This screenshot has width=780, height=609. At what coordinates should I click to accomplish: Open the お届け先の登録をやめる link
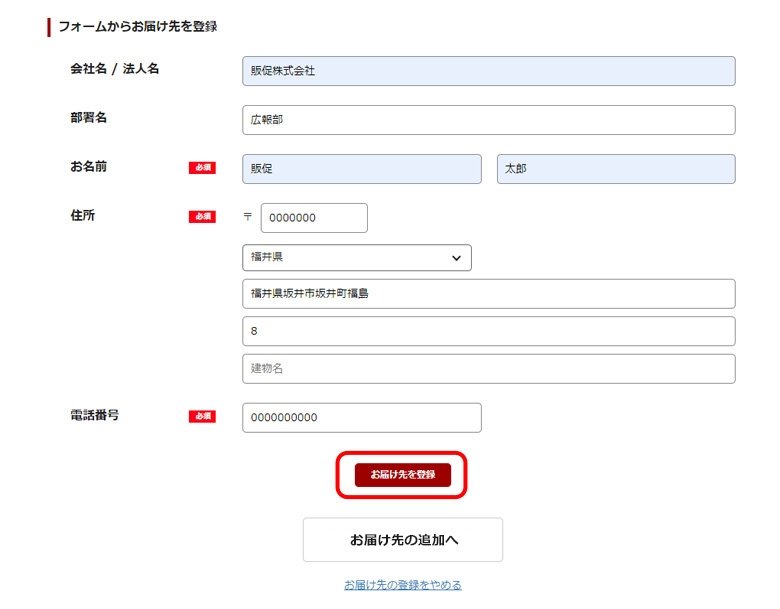pos(403,585)
